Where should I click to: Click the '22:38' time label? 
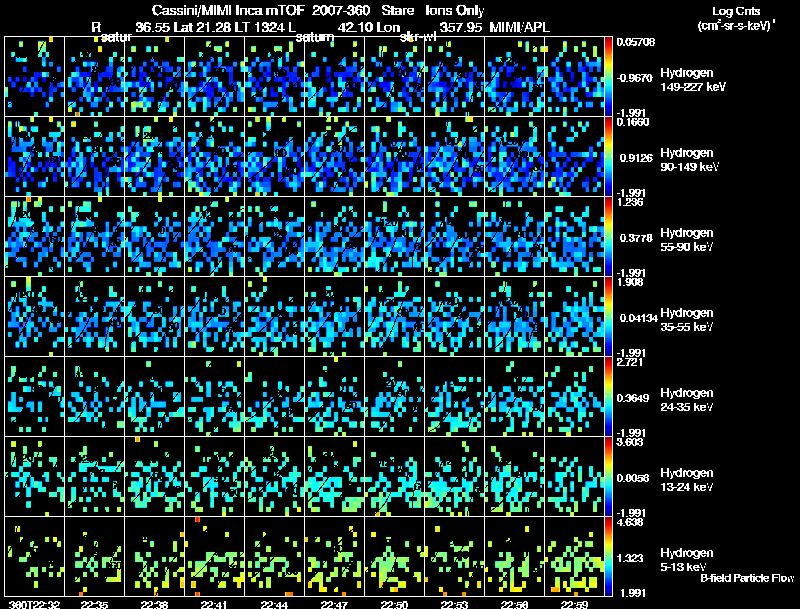[155, 604]
